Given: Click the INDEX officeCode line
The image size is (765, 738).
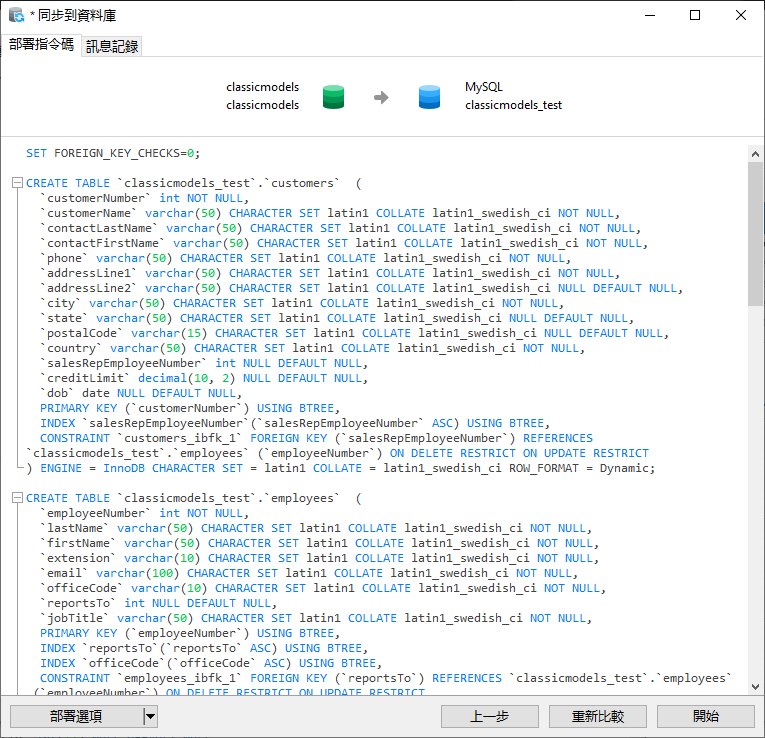Looking at the screenshot, I should [211, 663].
